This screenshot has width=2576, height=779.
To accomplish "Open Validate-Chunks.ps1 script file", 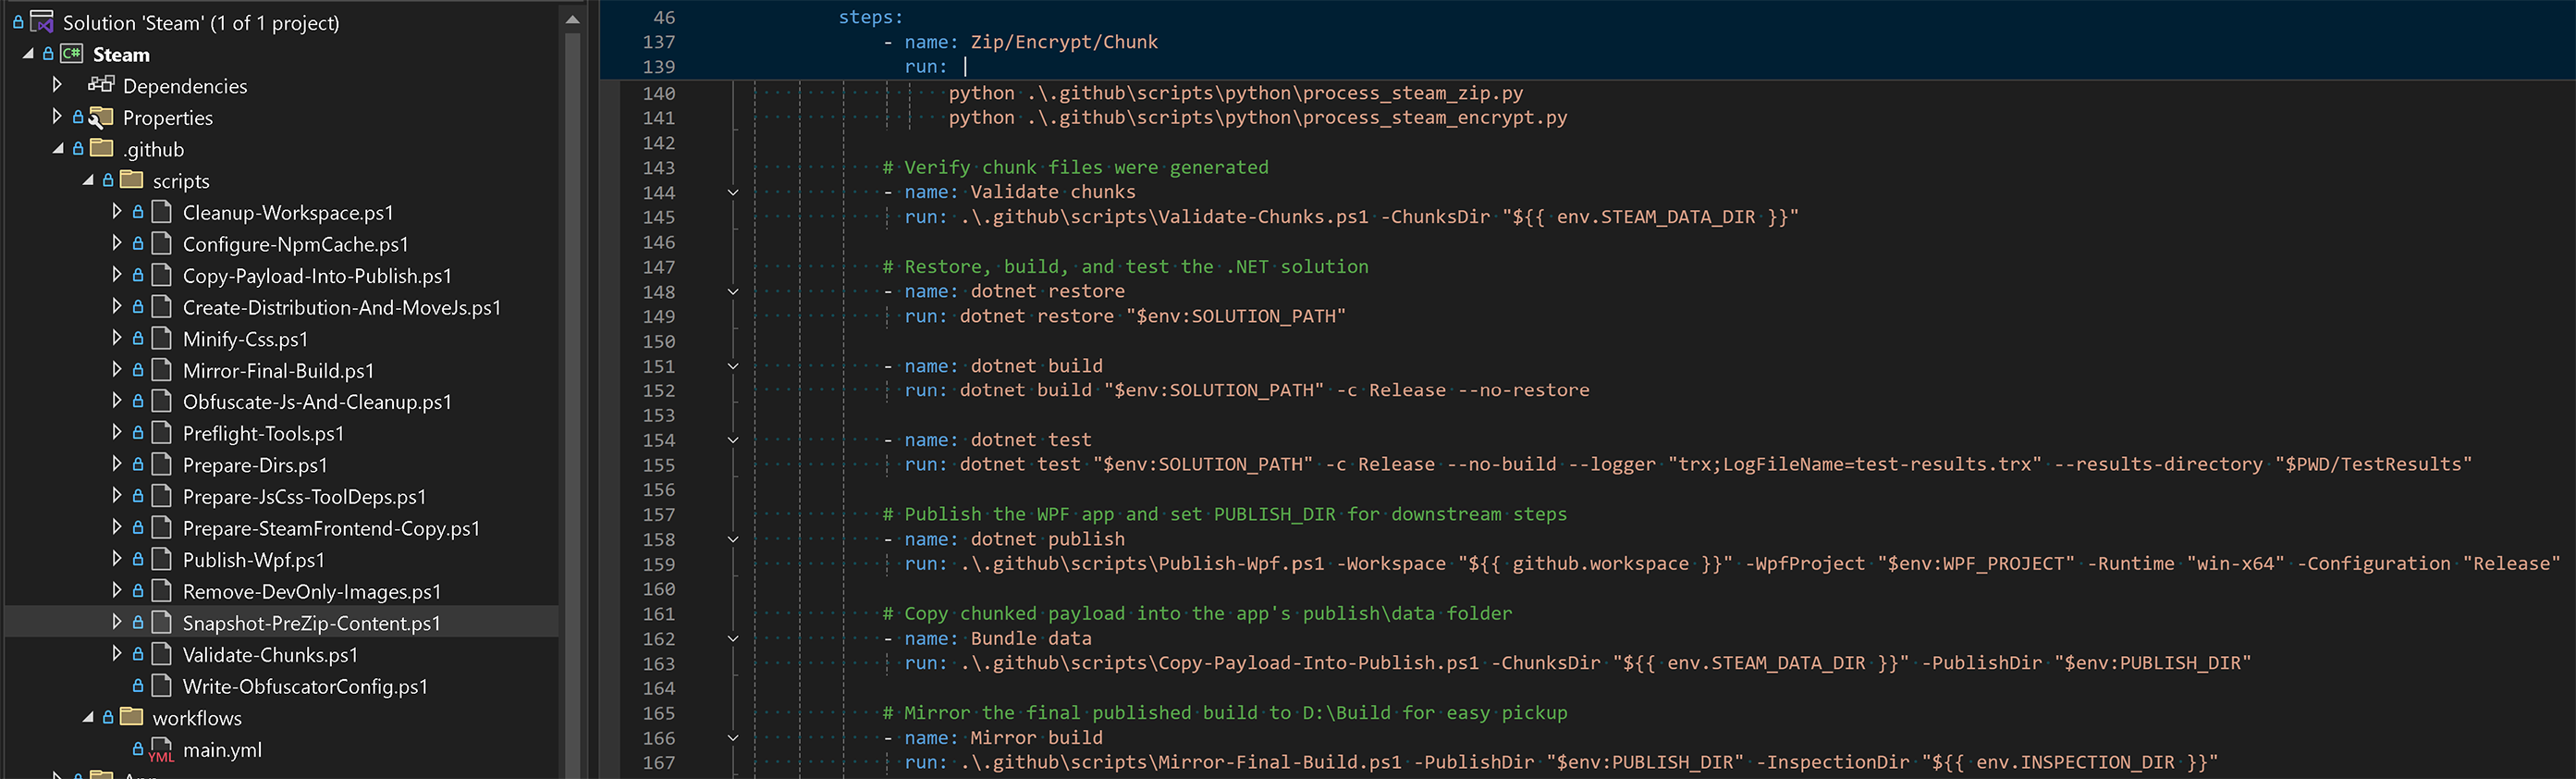I will pyautogui.click(x=270, y=655).
